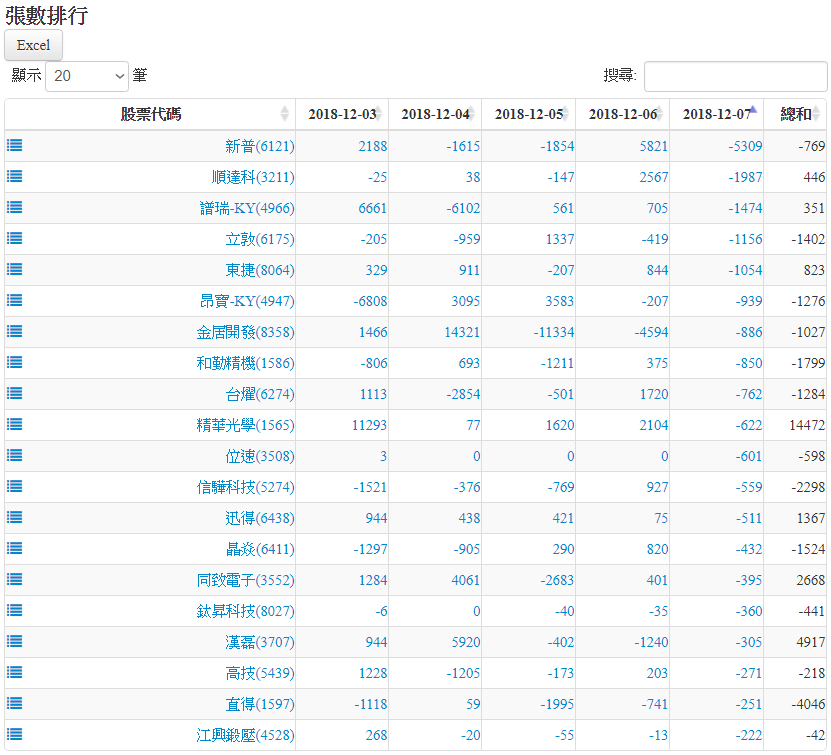Sort table by 股票代碼 column
831x755 pixels.
point(150,114)
